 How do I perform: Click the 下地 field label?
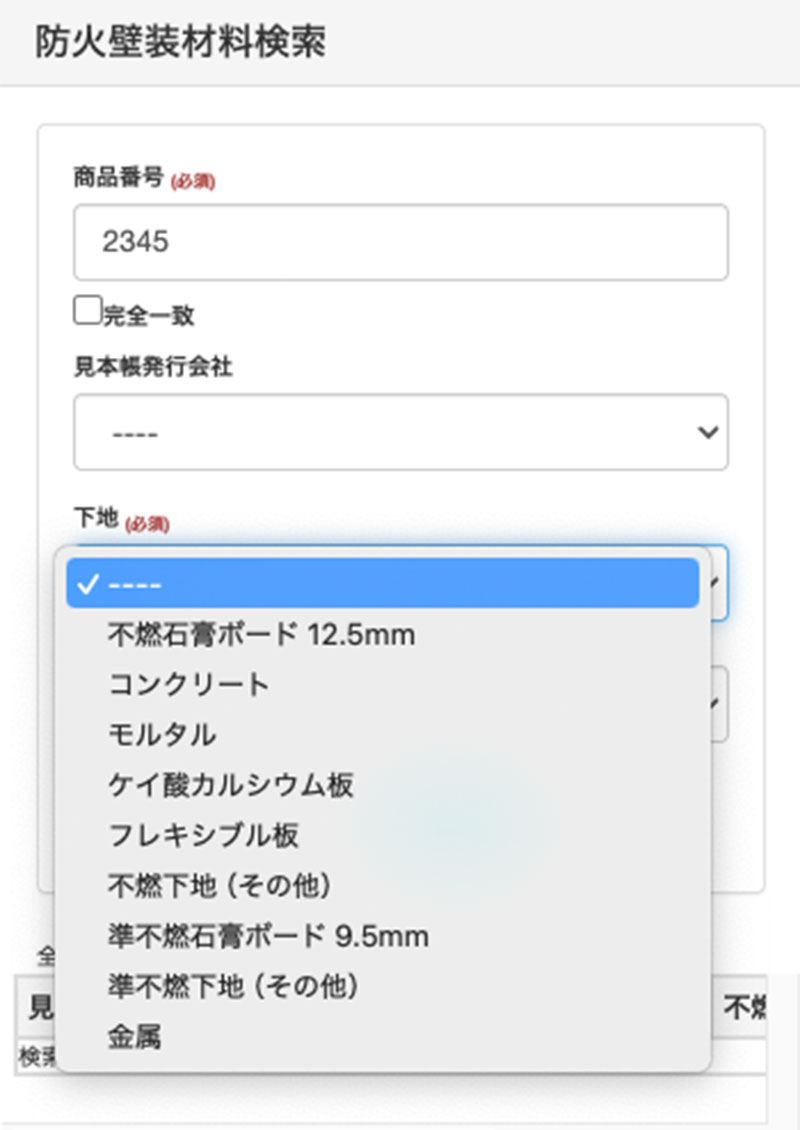pos(96,517)
